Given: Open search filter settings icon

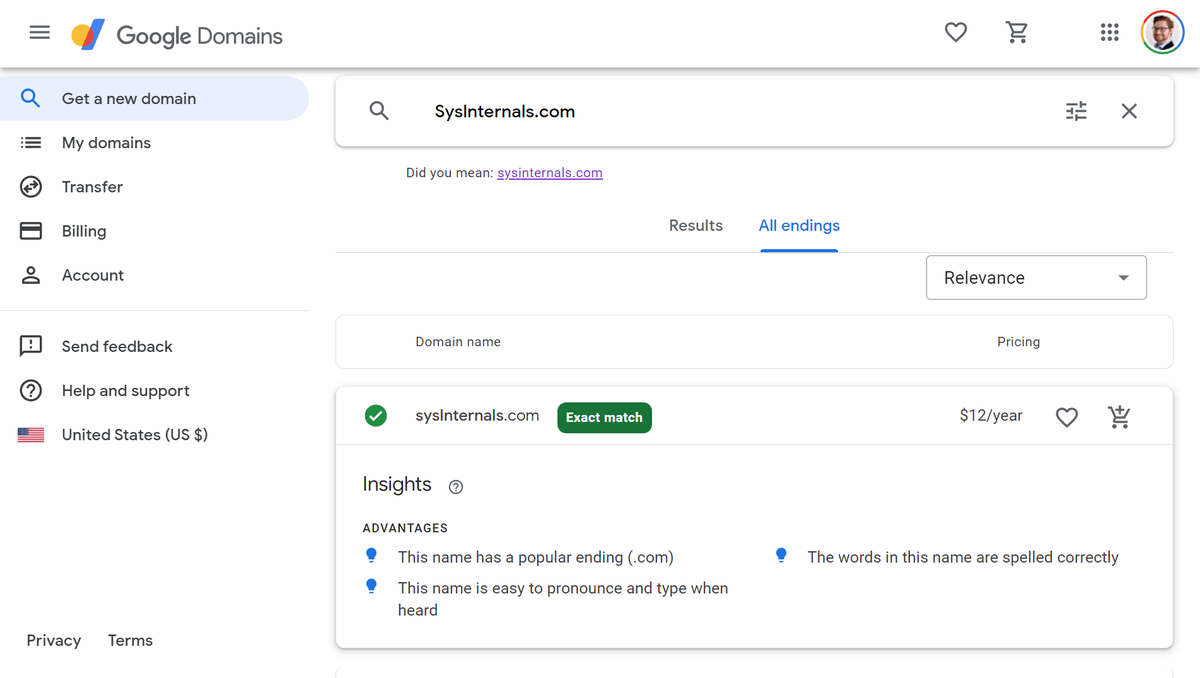Looking at the screenshot, I should [1076, 111].
